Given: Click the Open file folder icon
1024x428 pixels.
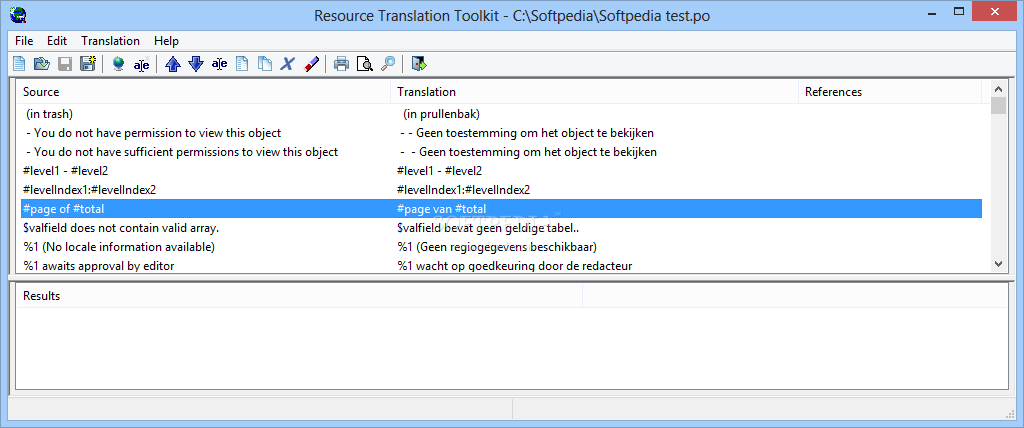Looking at the screenshot, I should click(x=42, y=64).
